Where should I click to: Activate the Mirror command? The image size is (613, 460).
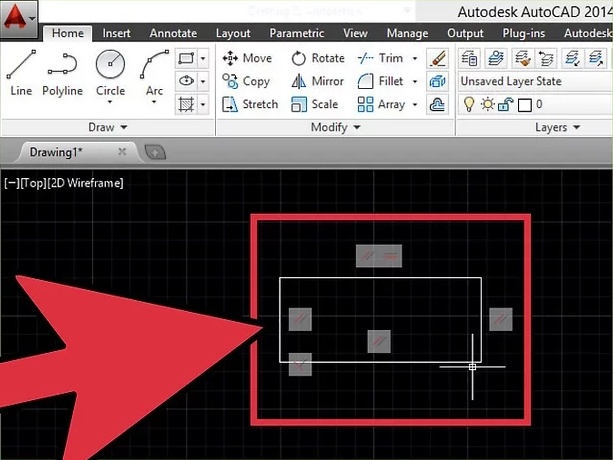(317, 81)
